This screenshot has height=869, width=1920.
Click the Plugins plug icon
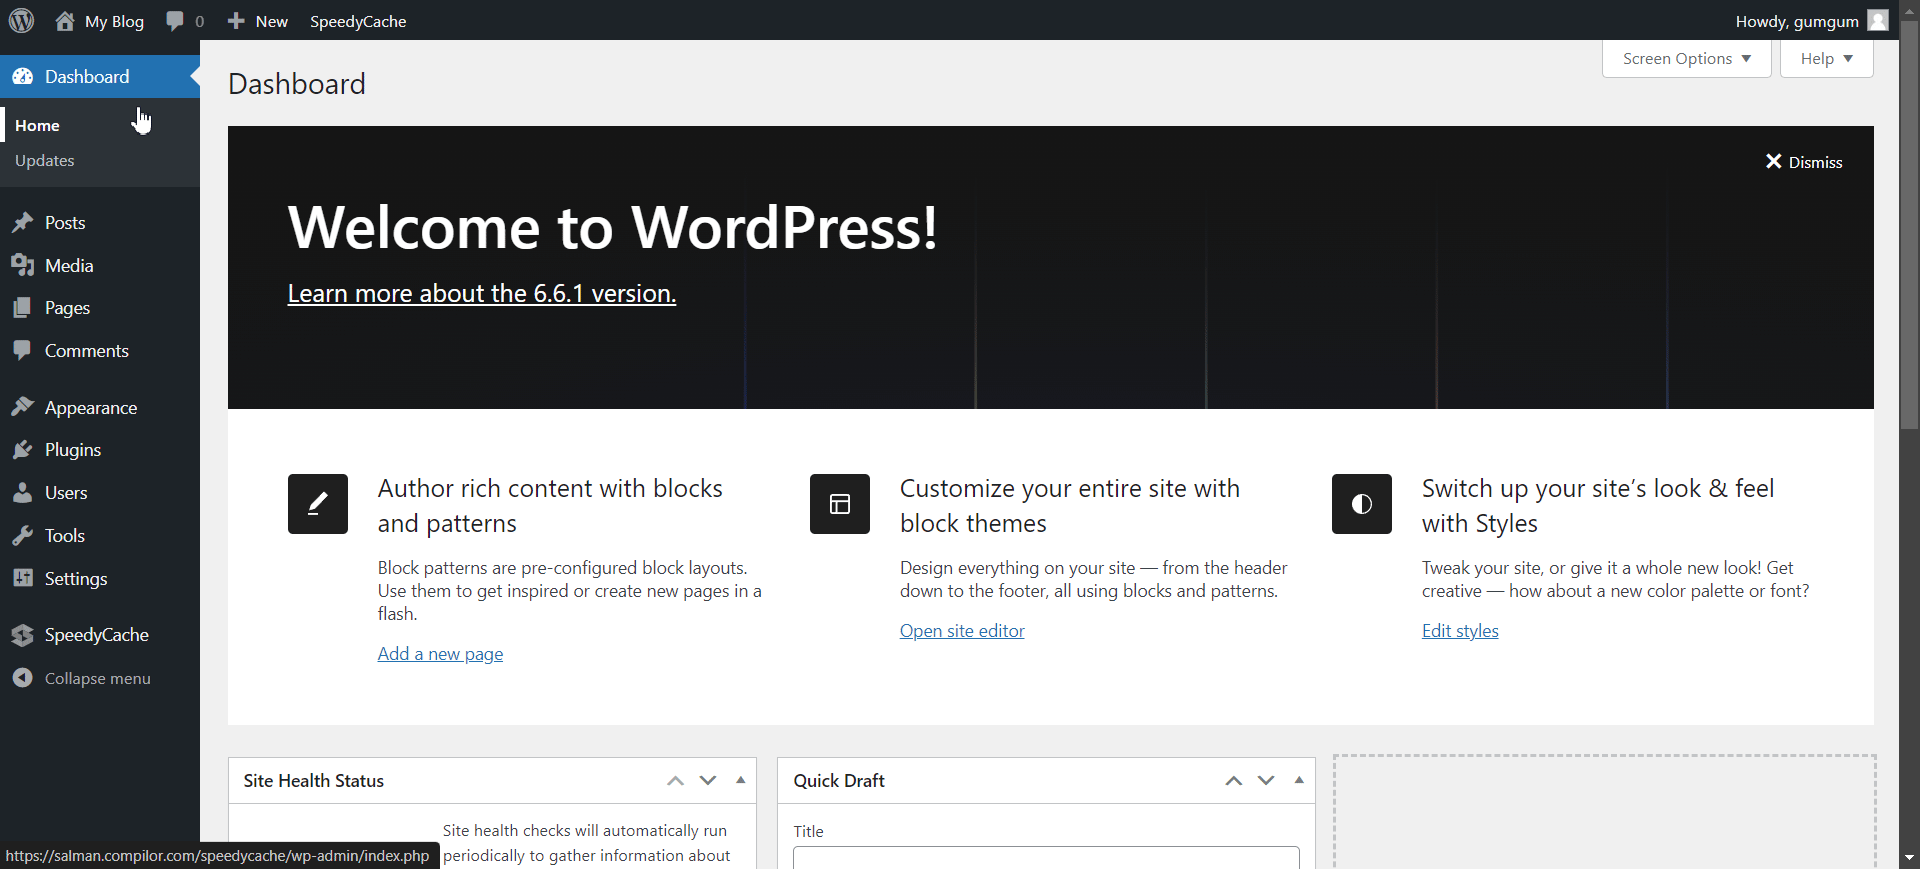[23, 450]
